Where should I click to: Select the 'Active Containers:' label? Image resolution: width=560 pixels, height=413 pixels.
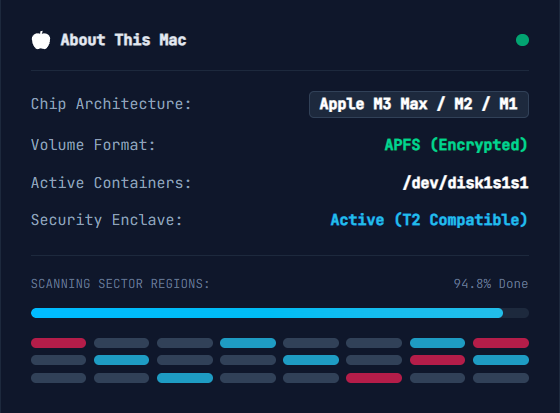111,183
